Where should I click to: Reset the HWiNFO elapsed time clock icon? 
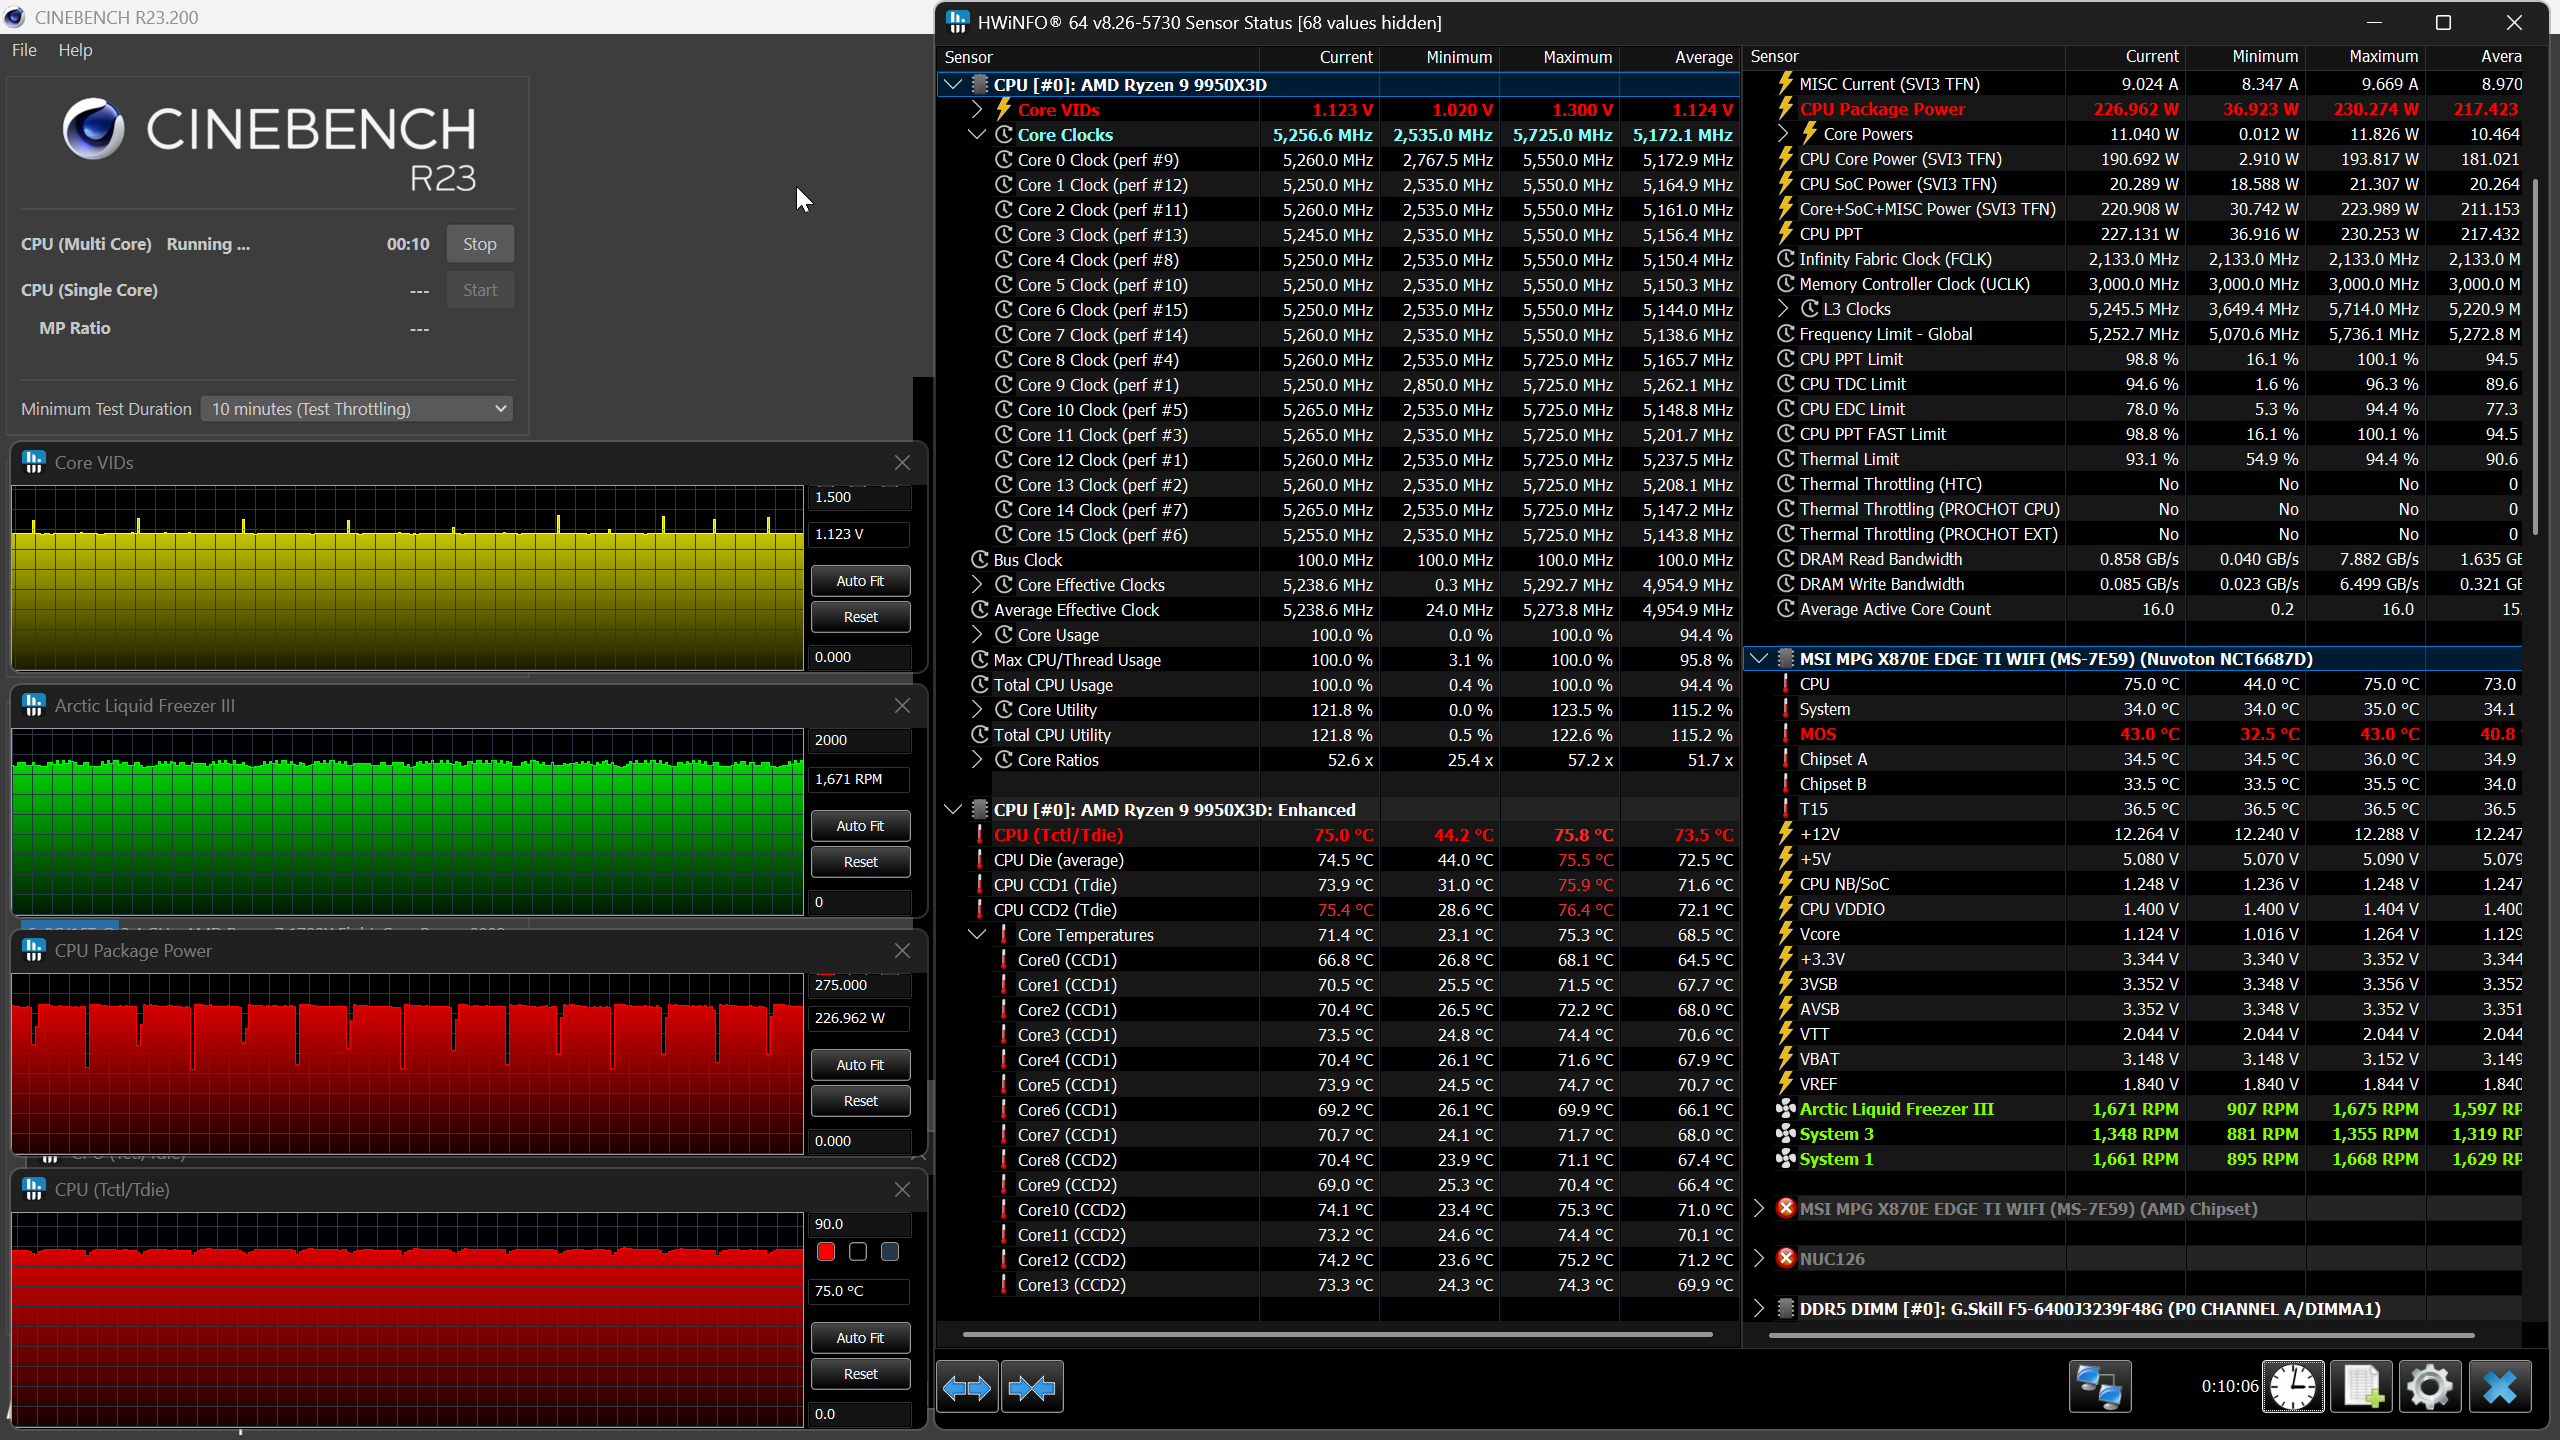point(2293,1387)
